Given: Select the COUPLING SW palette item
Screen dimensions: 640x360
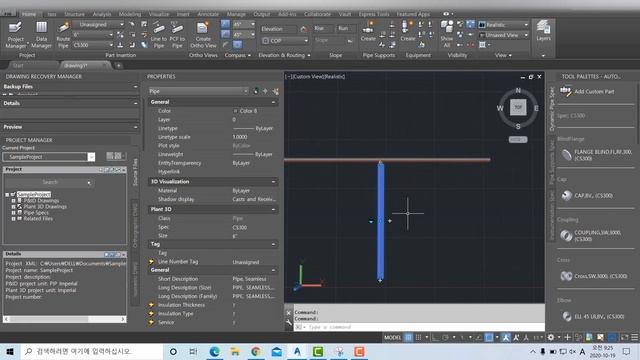Looking at the screenshot, I should [591, 236].
